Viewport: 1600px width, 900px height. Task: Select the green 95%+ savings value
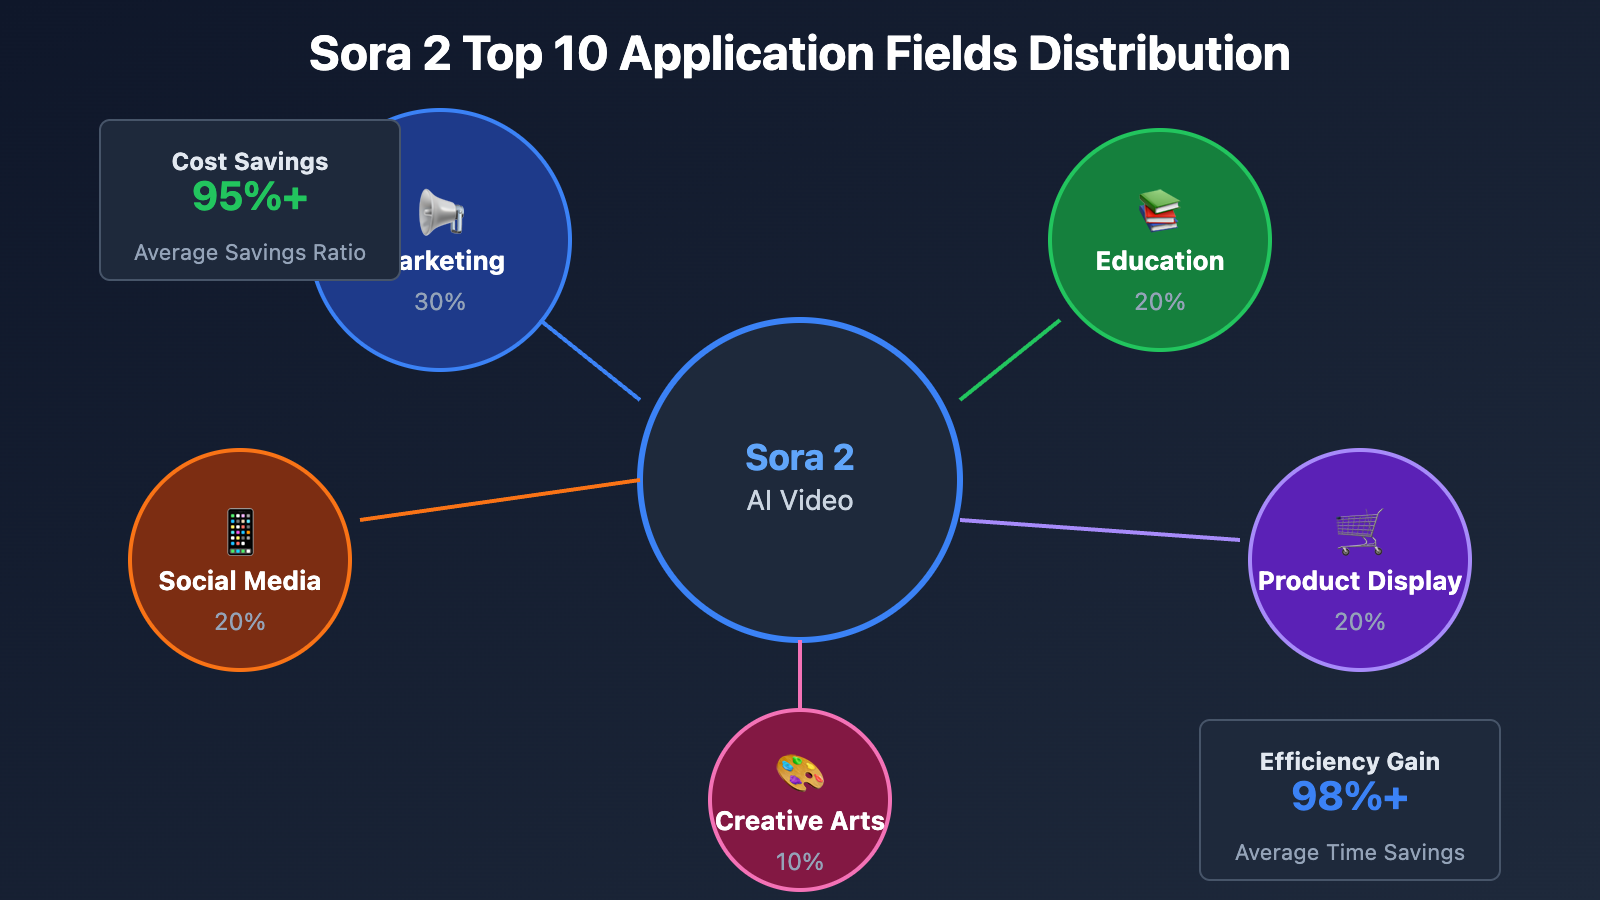click(x=250, y=197)
